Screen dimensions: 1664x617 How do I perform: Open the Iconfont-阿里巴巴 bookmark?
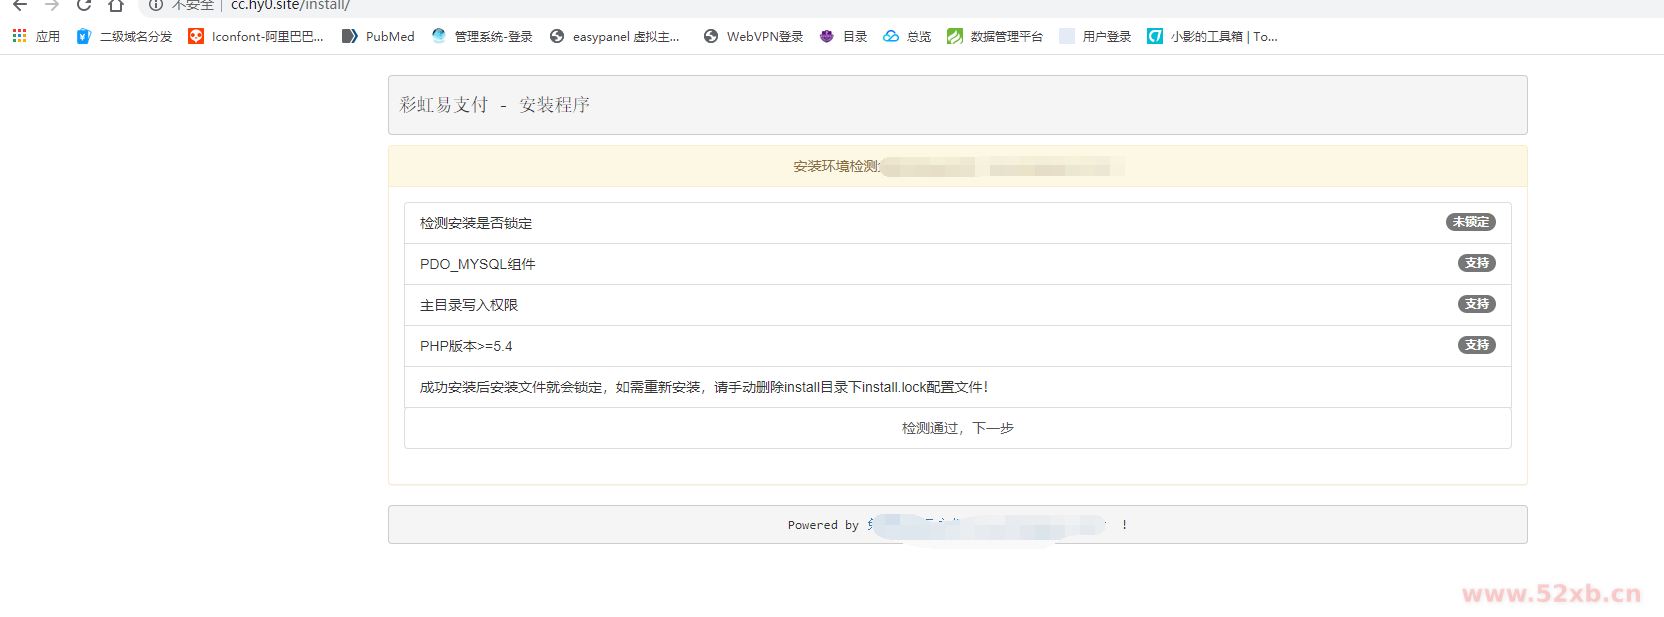[256, 36]
